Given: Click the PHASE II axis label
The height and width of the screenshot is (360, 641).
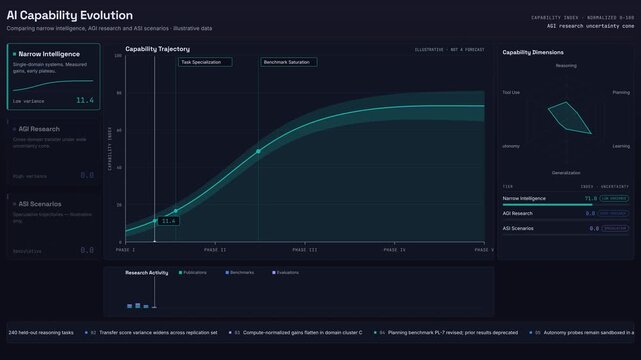Looking at the screenshot, I should pos(215,250).
